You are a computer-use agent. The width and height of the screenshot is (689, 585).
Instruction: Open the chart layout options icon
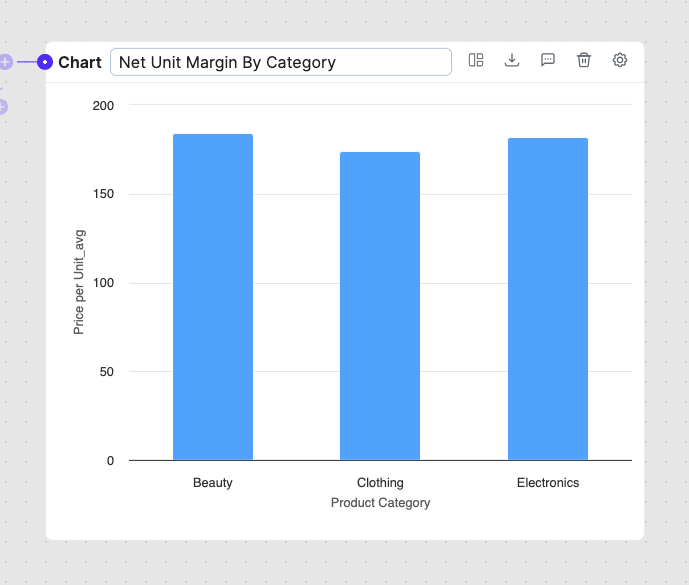[476, 60]
